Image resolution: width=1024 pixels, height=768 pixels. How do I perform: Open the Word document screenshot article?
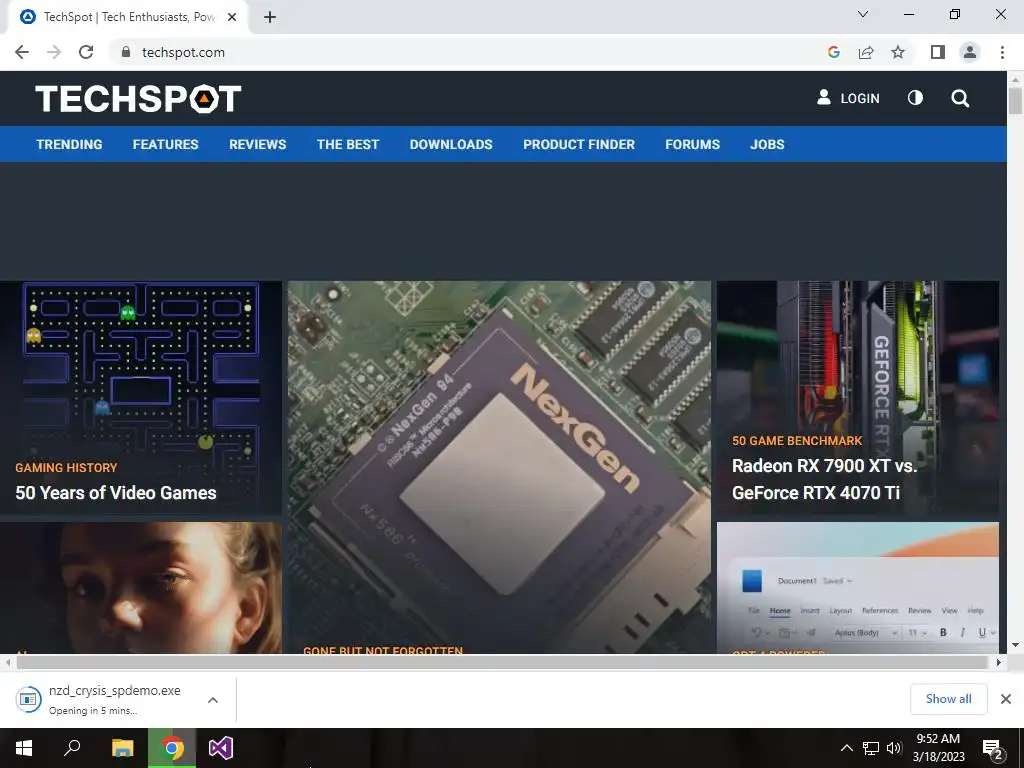857,587
